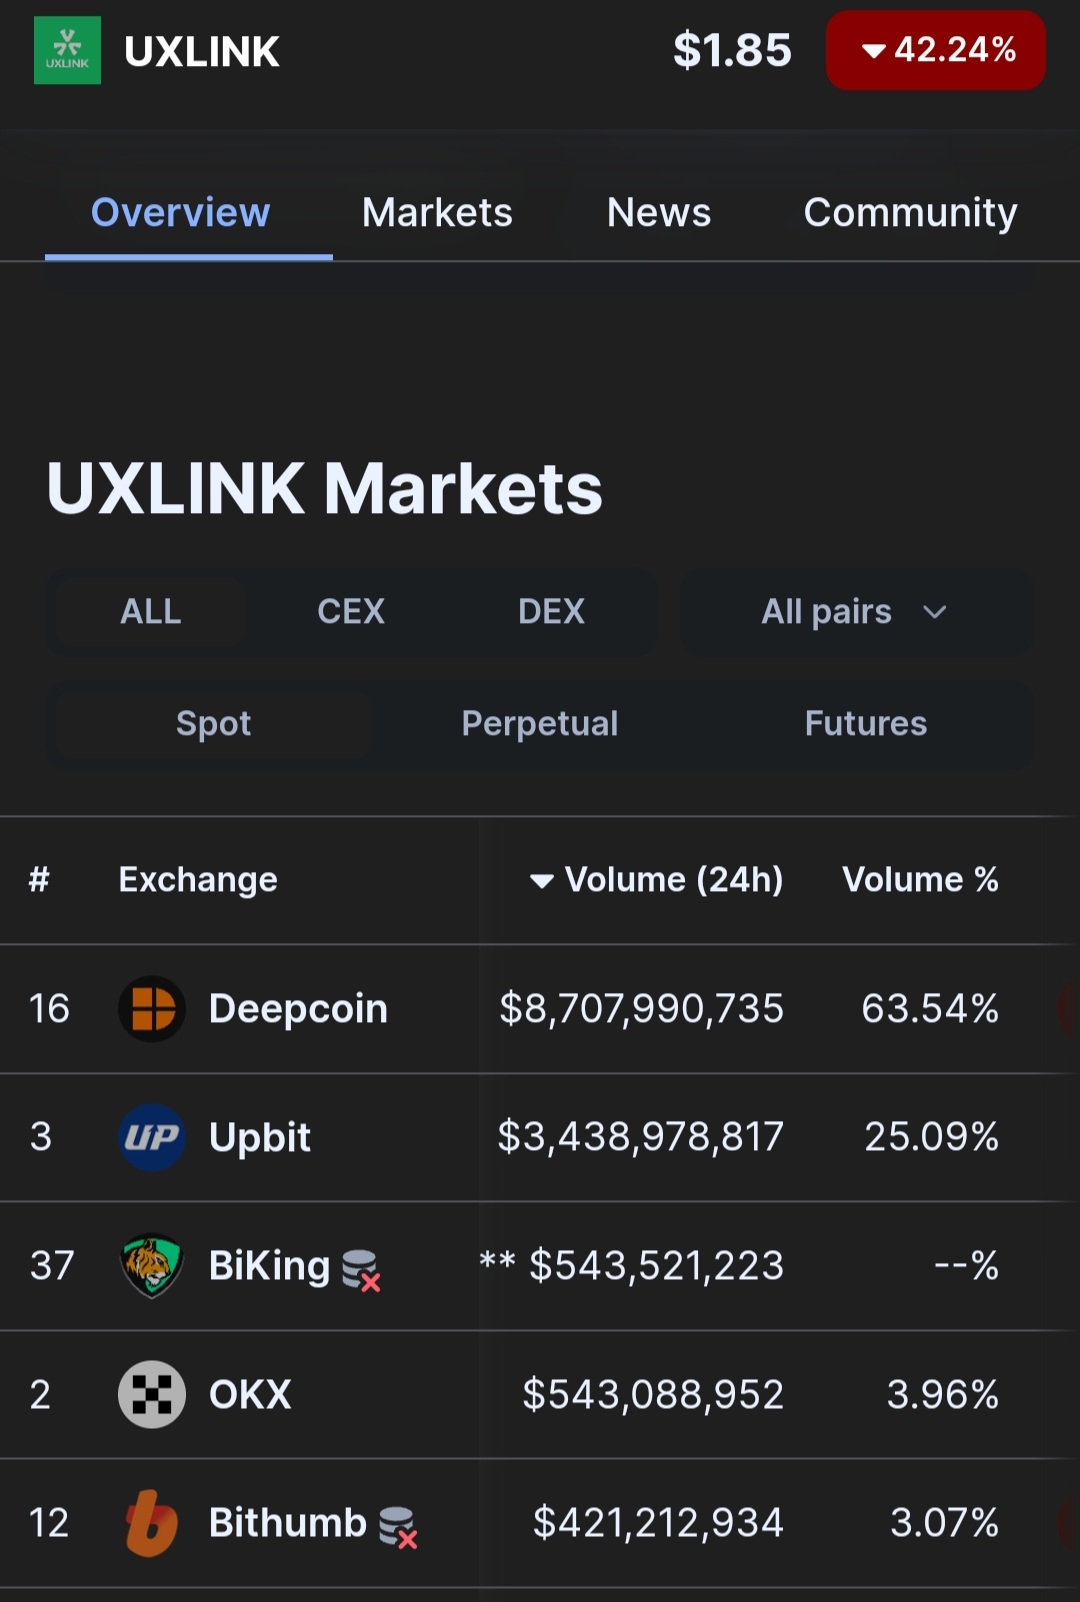Click the Upbit exchange logo
1080x1602 pixels.
point(152,1137)
